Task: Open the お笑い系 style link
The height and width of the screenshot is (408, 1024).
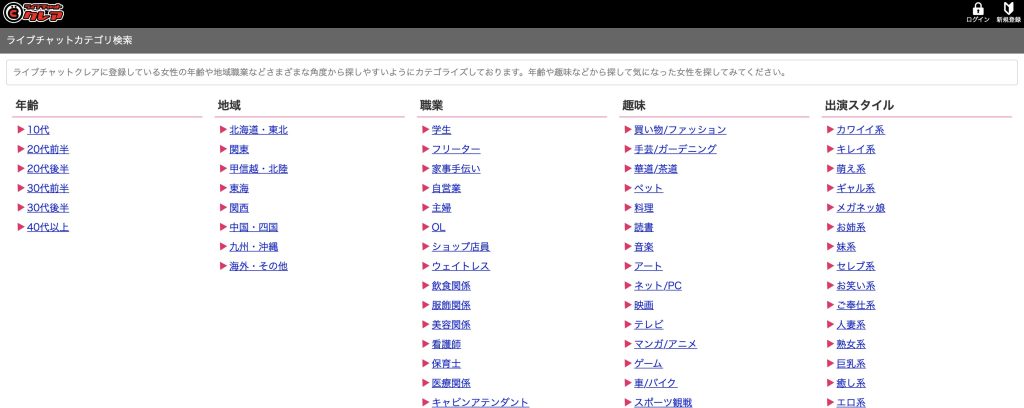Action: 856,286
